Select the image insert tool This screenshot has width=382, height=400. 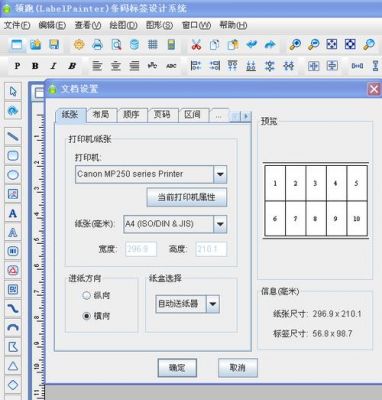pyautogui.click(x=13, y=194)
